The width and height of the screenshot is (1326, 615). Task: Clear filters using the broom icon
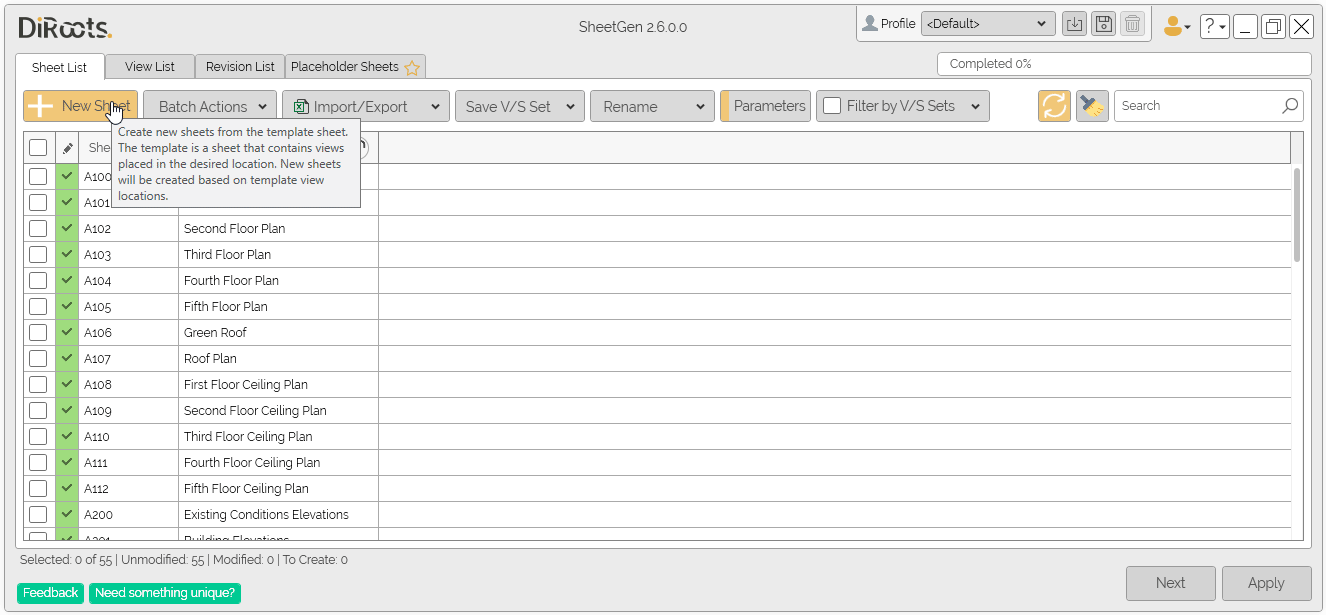point(1091,105)
